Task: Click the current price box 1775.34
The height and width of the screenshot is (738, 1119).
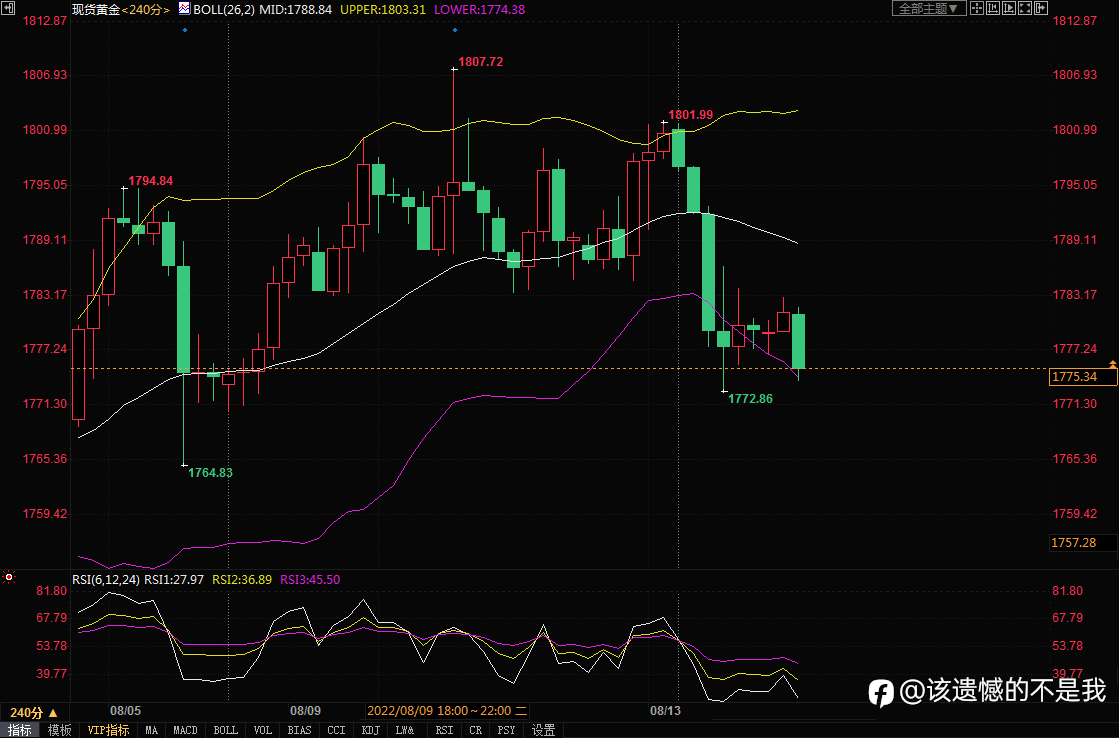Action: (1083, 377)
